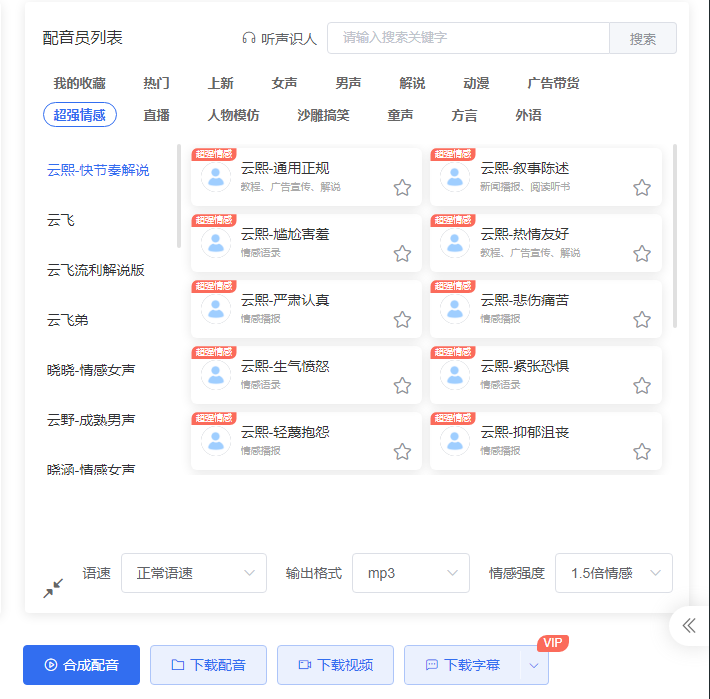710x699 pixels.
Task: Select 云飞流利解说版 in the list
Action: click(96, 270)
